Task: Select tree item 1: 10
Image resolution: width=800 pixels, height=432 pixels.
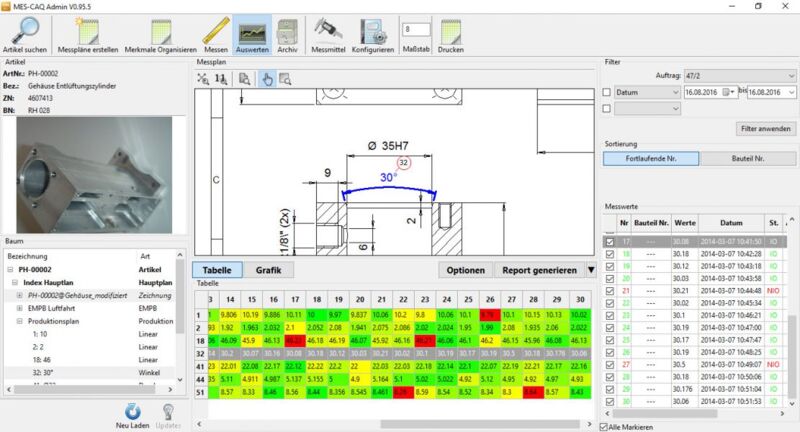Action: pyautogui.click(x=40, y=334)
